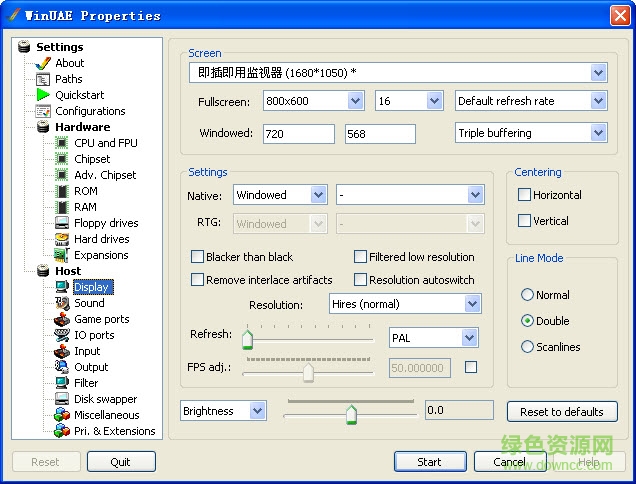
Task: Go to CPU and FPU page
Action: [x=106, y=143]
